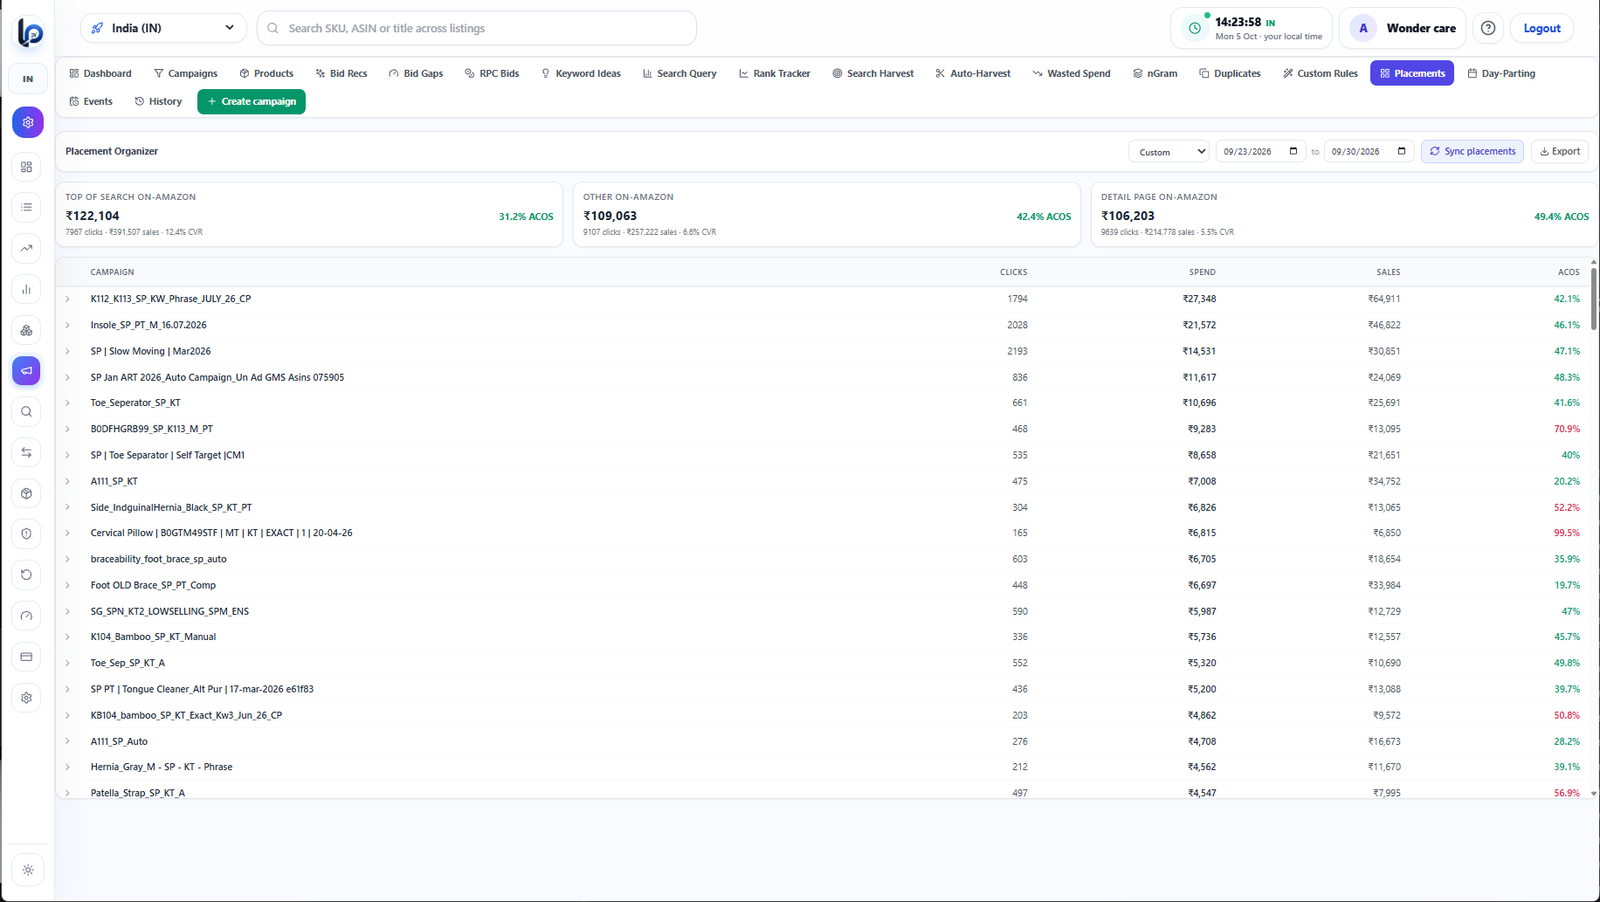This screenshot has width=1600, height=902.
Task: Open the Custom date range dropdown
Action: pyautogui.click(x=1168, y=152)
